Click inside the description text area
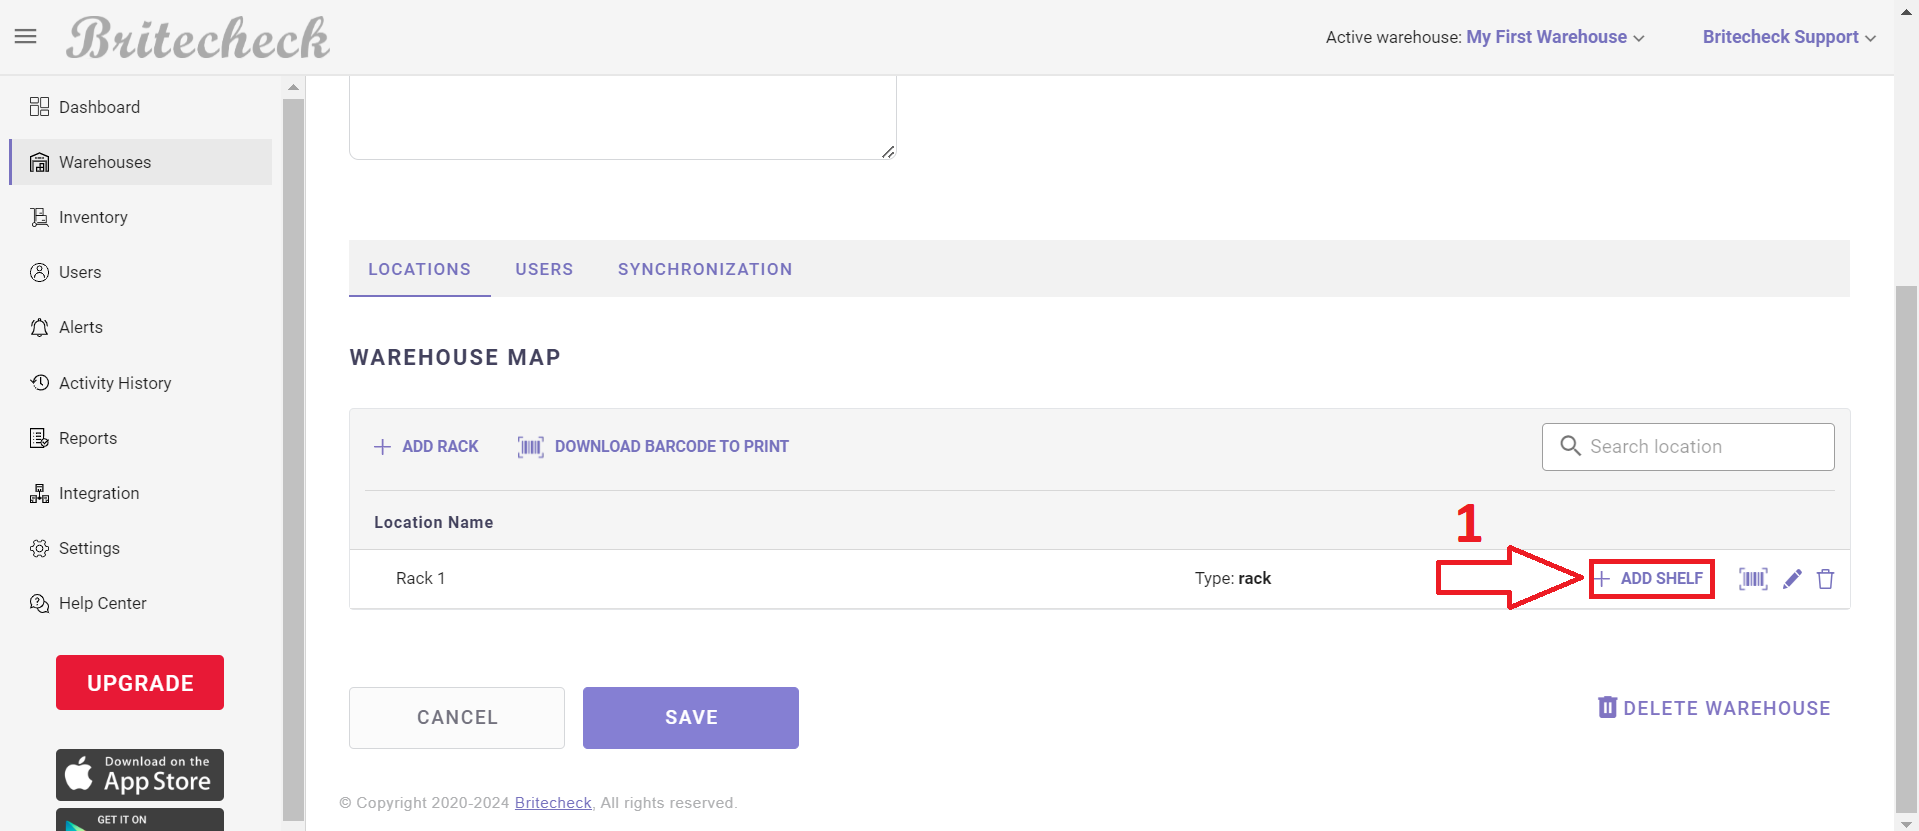 point(622,117)
